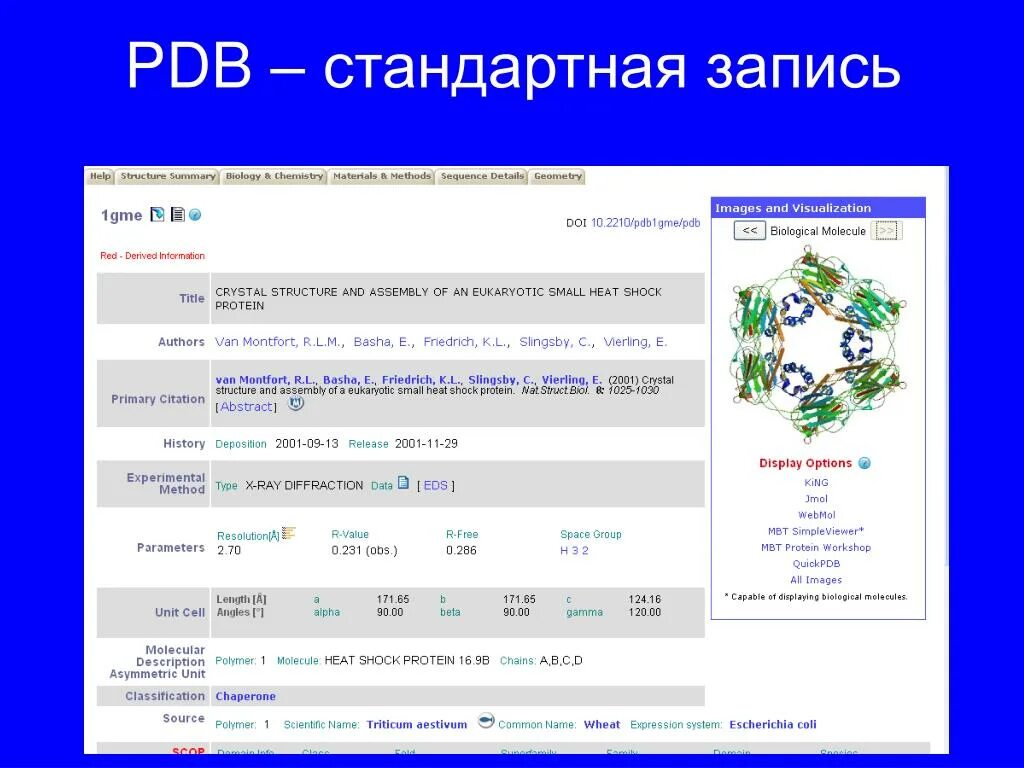Click the help icon beside Display Options

tap(864, 463)
